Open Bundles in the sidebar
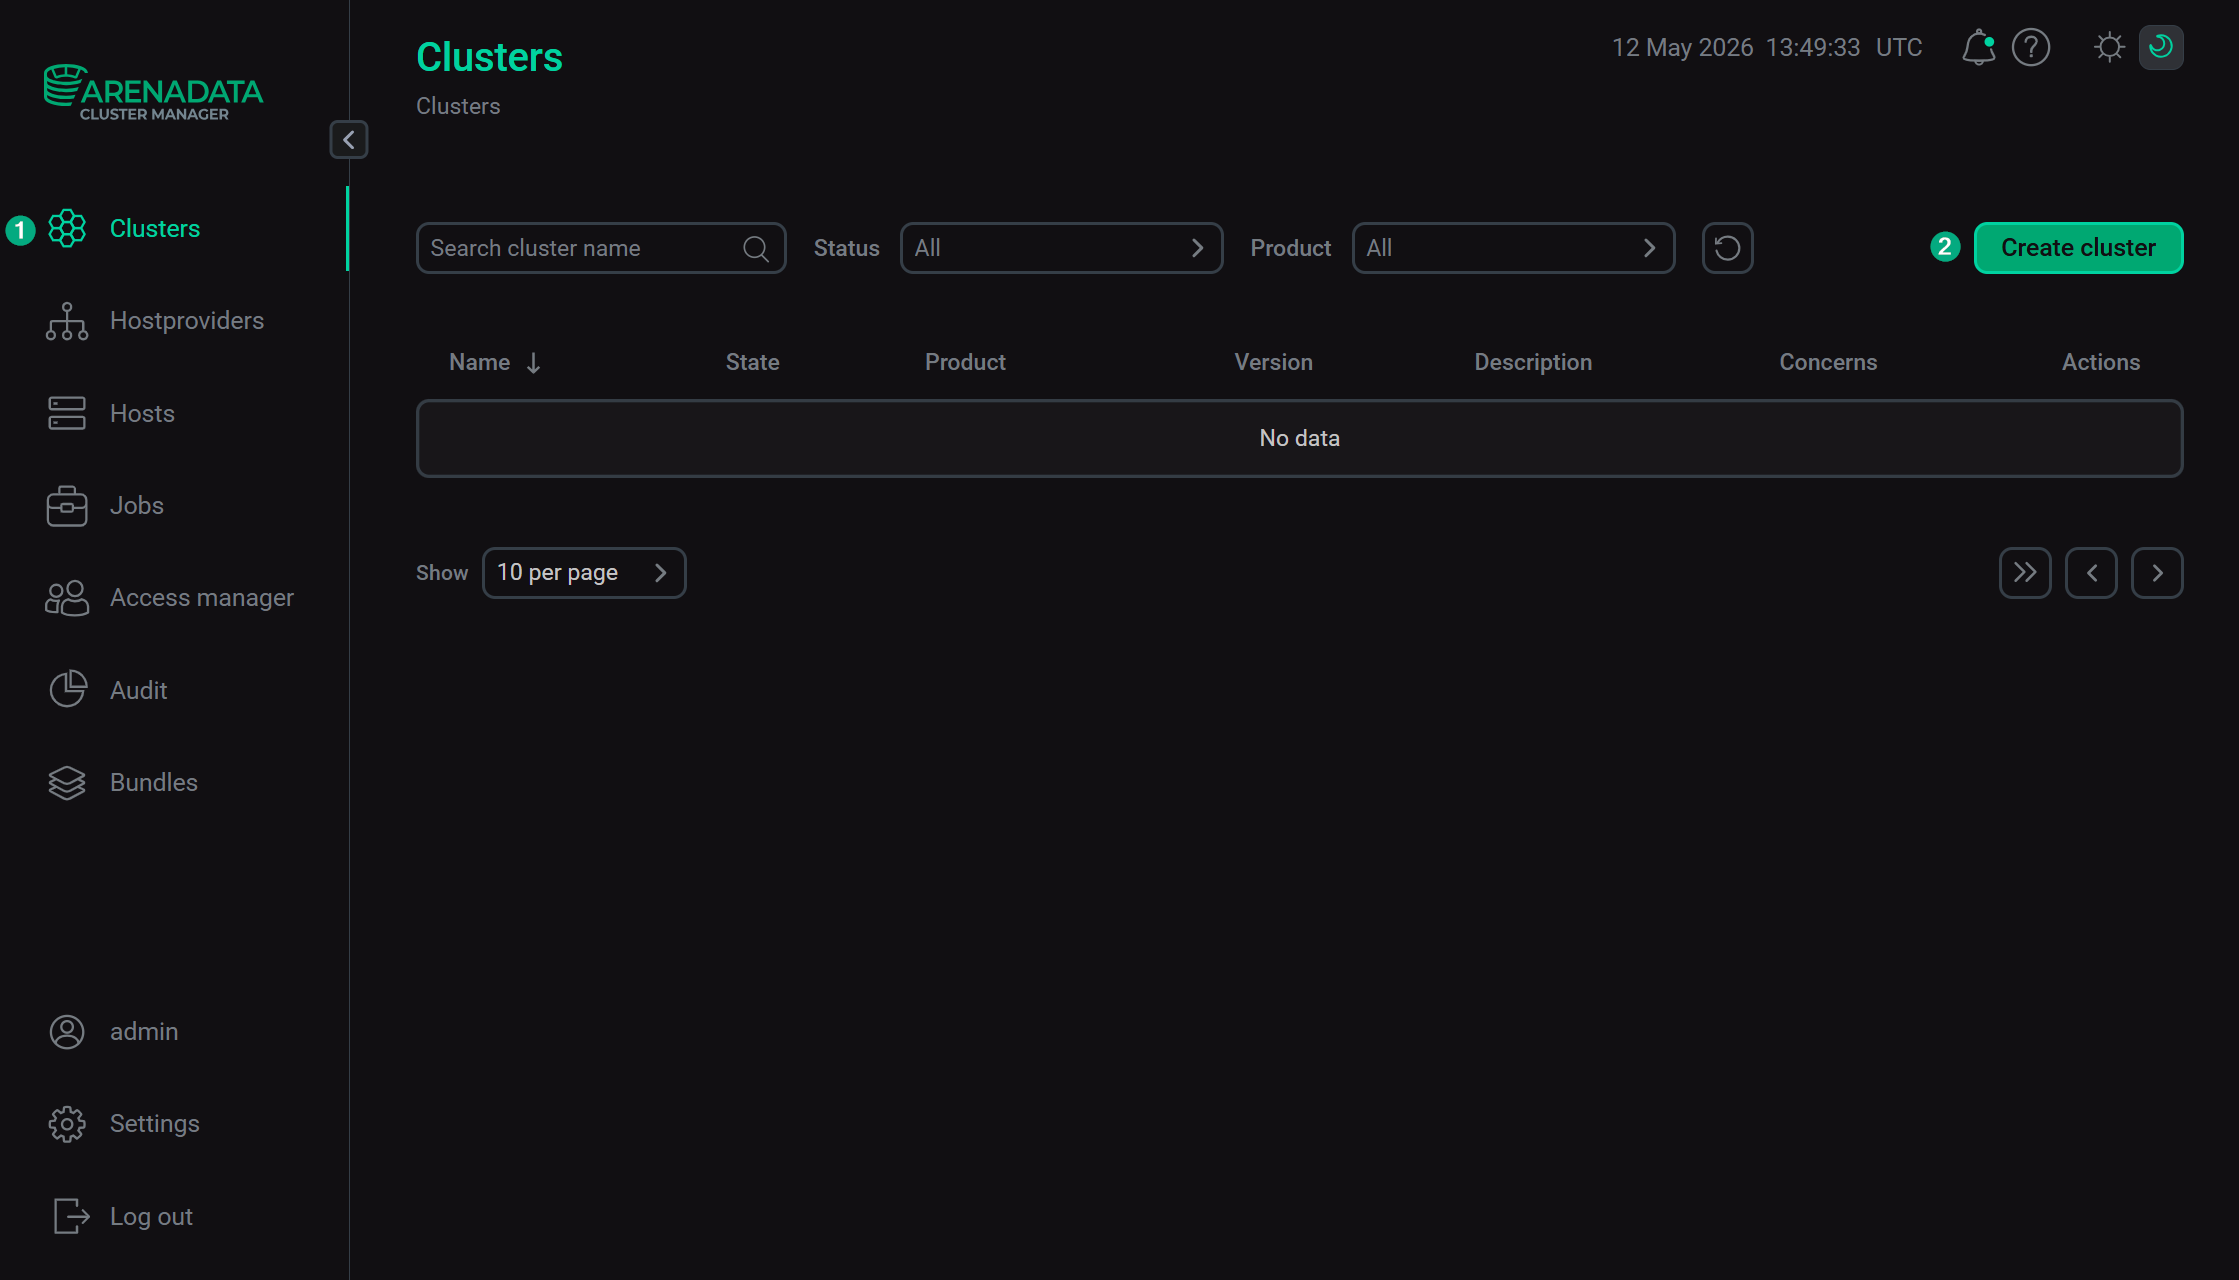 [x=154, y=783]
